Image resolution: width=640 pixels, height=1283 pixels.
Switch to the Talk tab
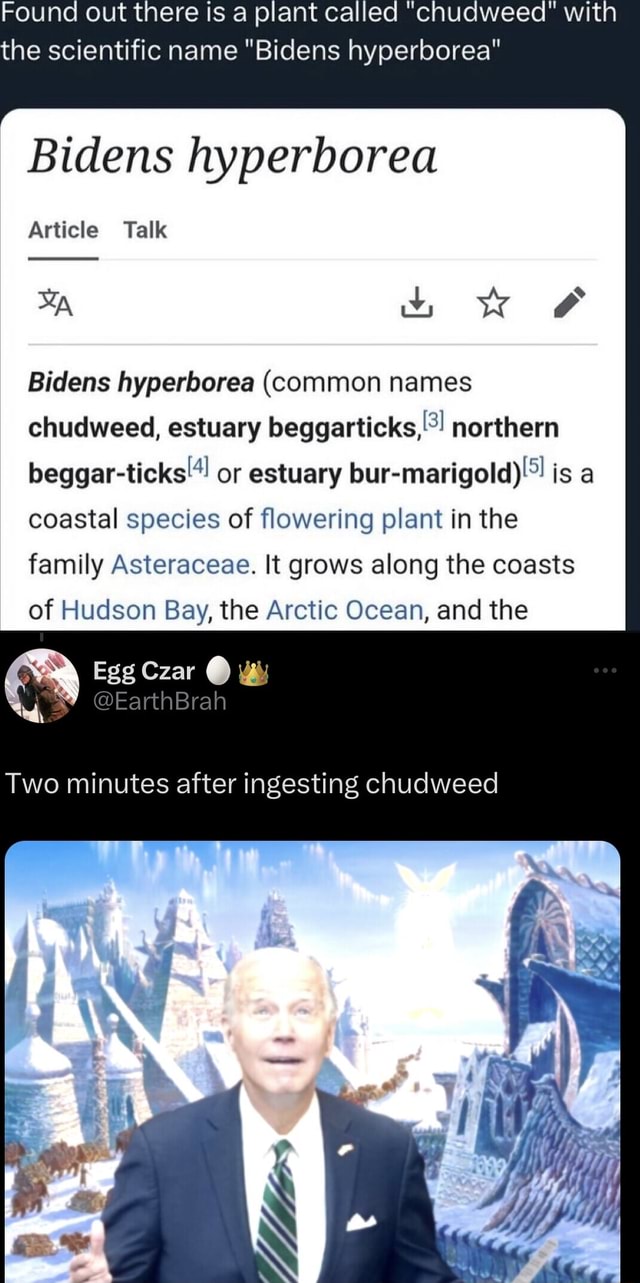click(147, 230)
